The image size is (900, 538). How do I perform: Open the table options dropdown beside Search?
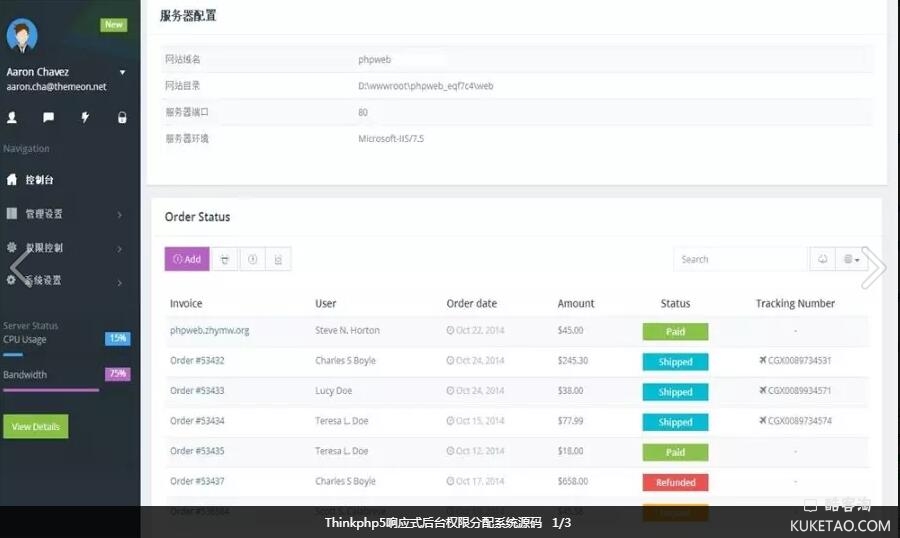coord(852,259)
